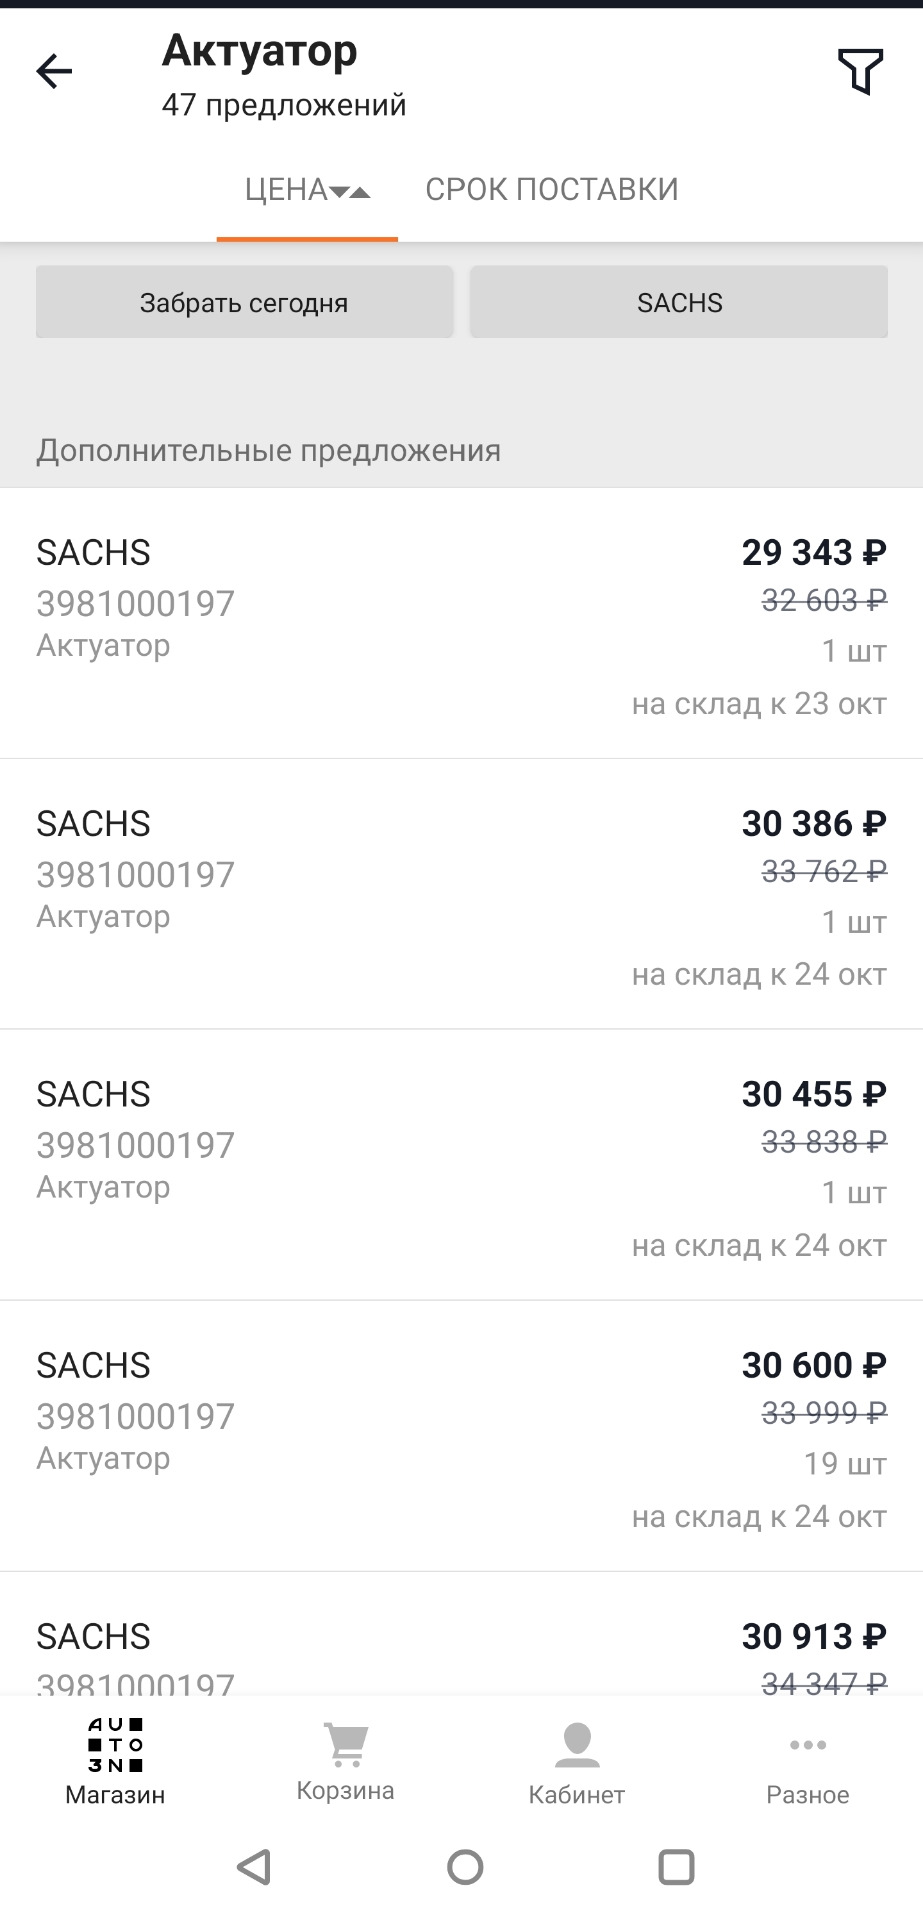Toggle the Забрать сегодня filter

(244, 302)
